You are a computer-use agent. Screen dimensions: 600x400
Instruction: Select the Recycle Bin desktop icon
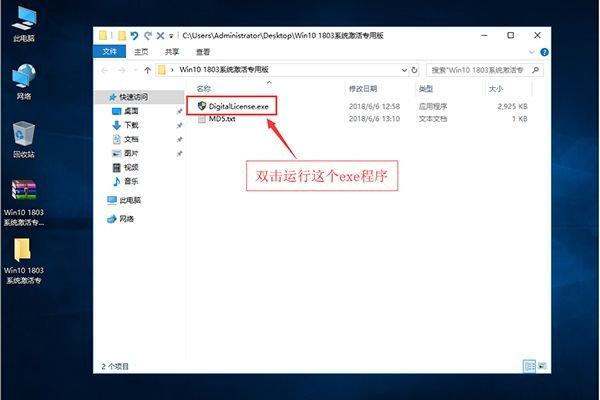[24, 139]
